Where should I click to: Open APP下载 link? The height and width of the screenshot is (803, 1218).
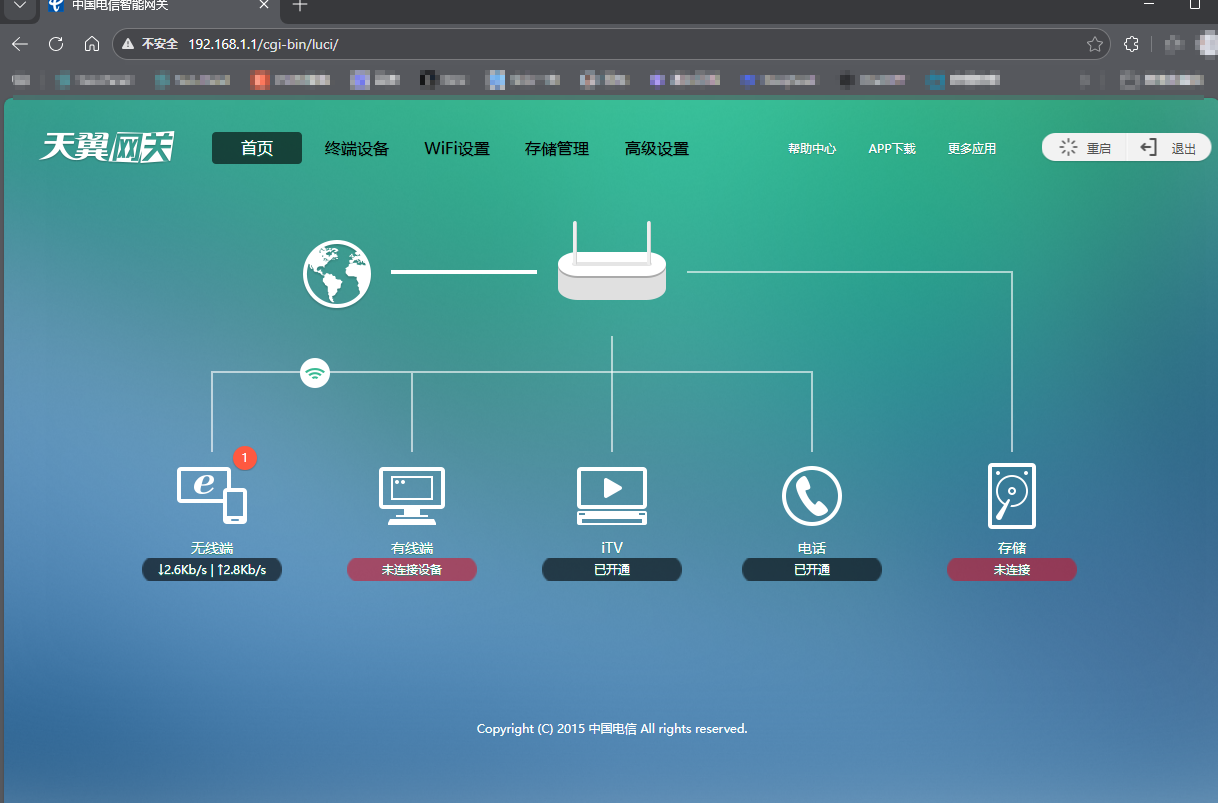pos(892,149)
